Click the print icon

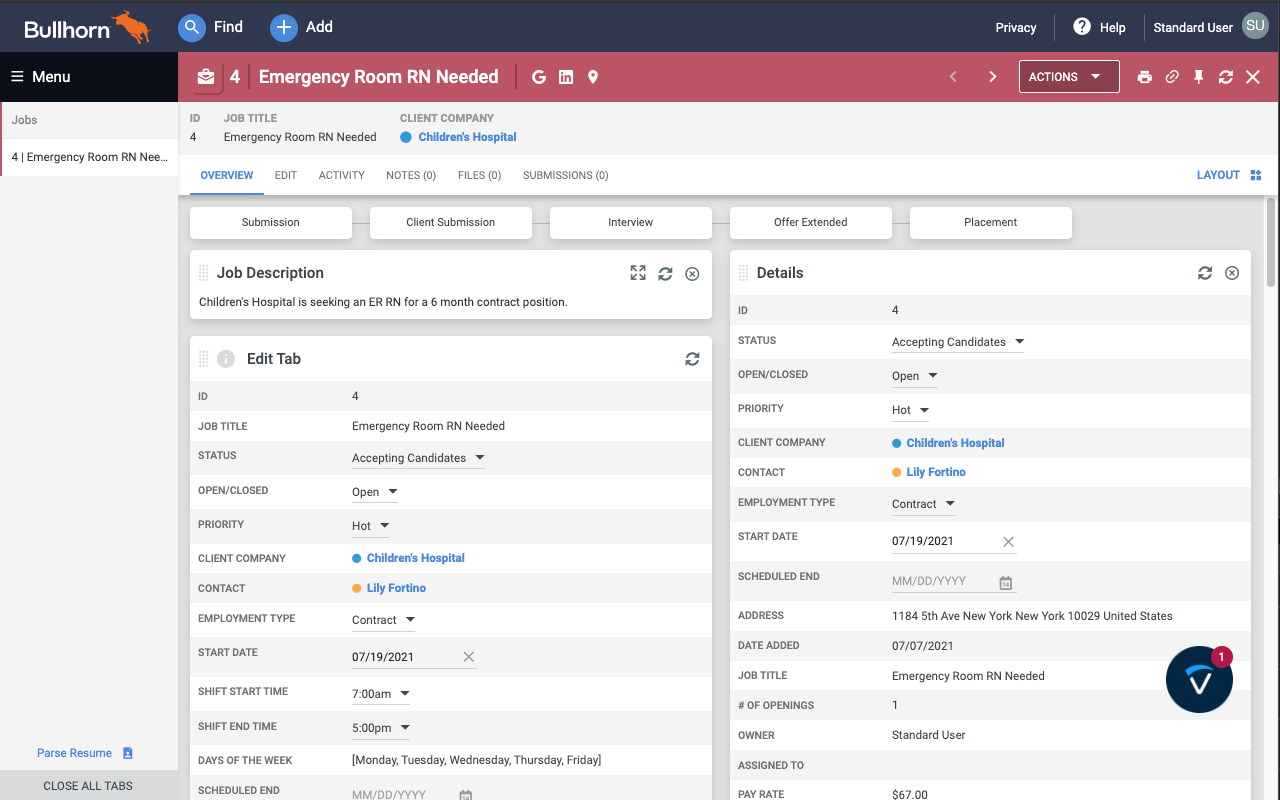coord(1145,77)
